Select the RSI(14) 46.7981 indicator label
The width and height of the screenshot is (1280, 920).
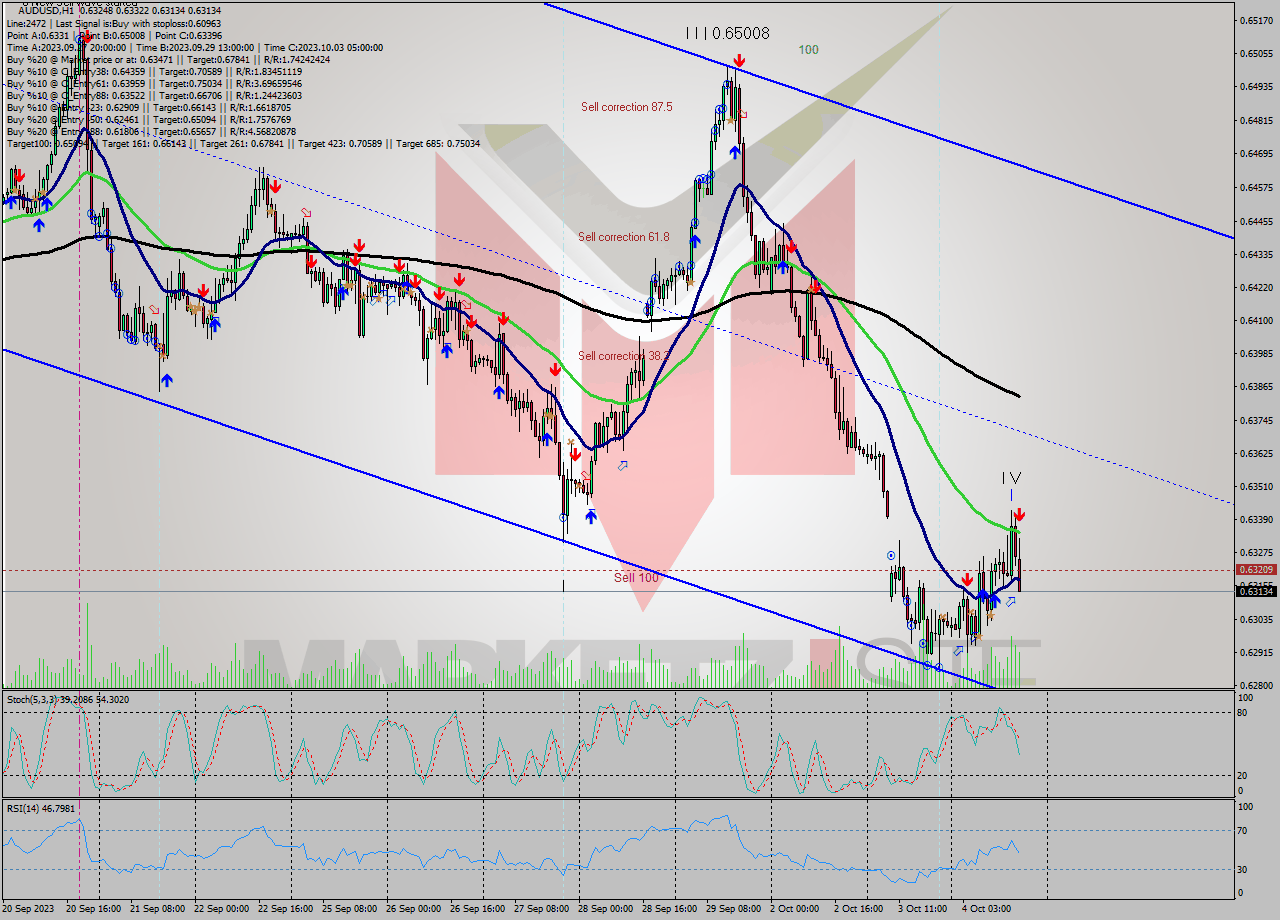pos(41,807)
